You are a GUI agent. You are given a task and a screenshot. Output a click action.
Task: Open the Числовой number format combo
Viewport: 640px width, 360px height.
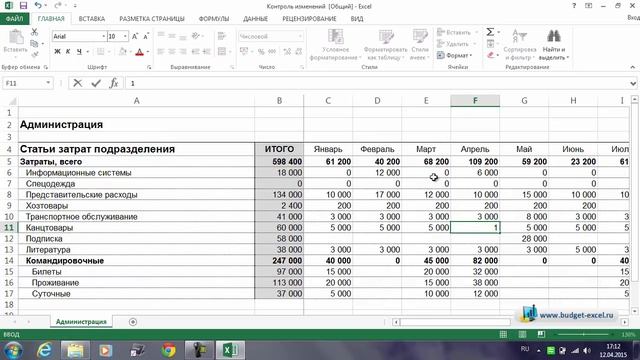(271, 36)
